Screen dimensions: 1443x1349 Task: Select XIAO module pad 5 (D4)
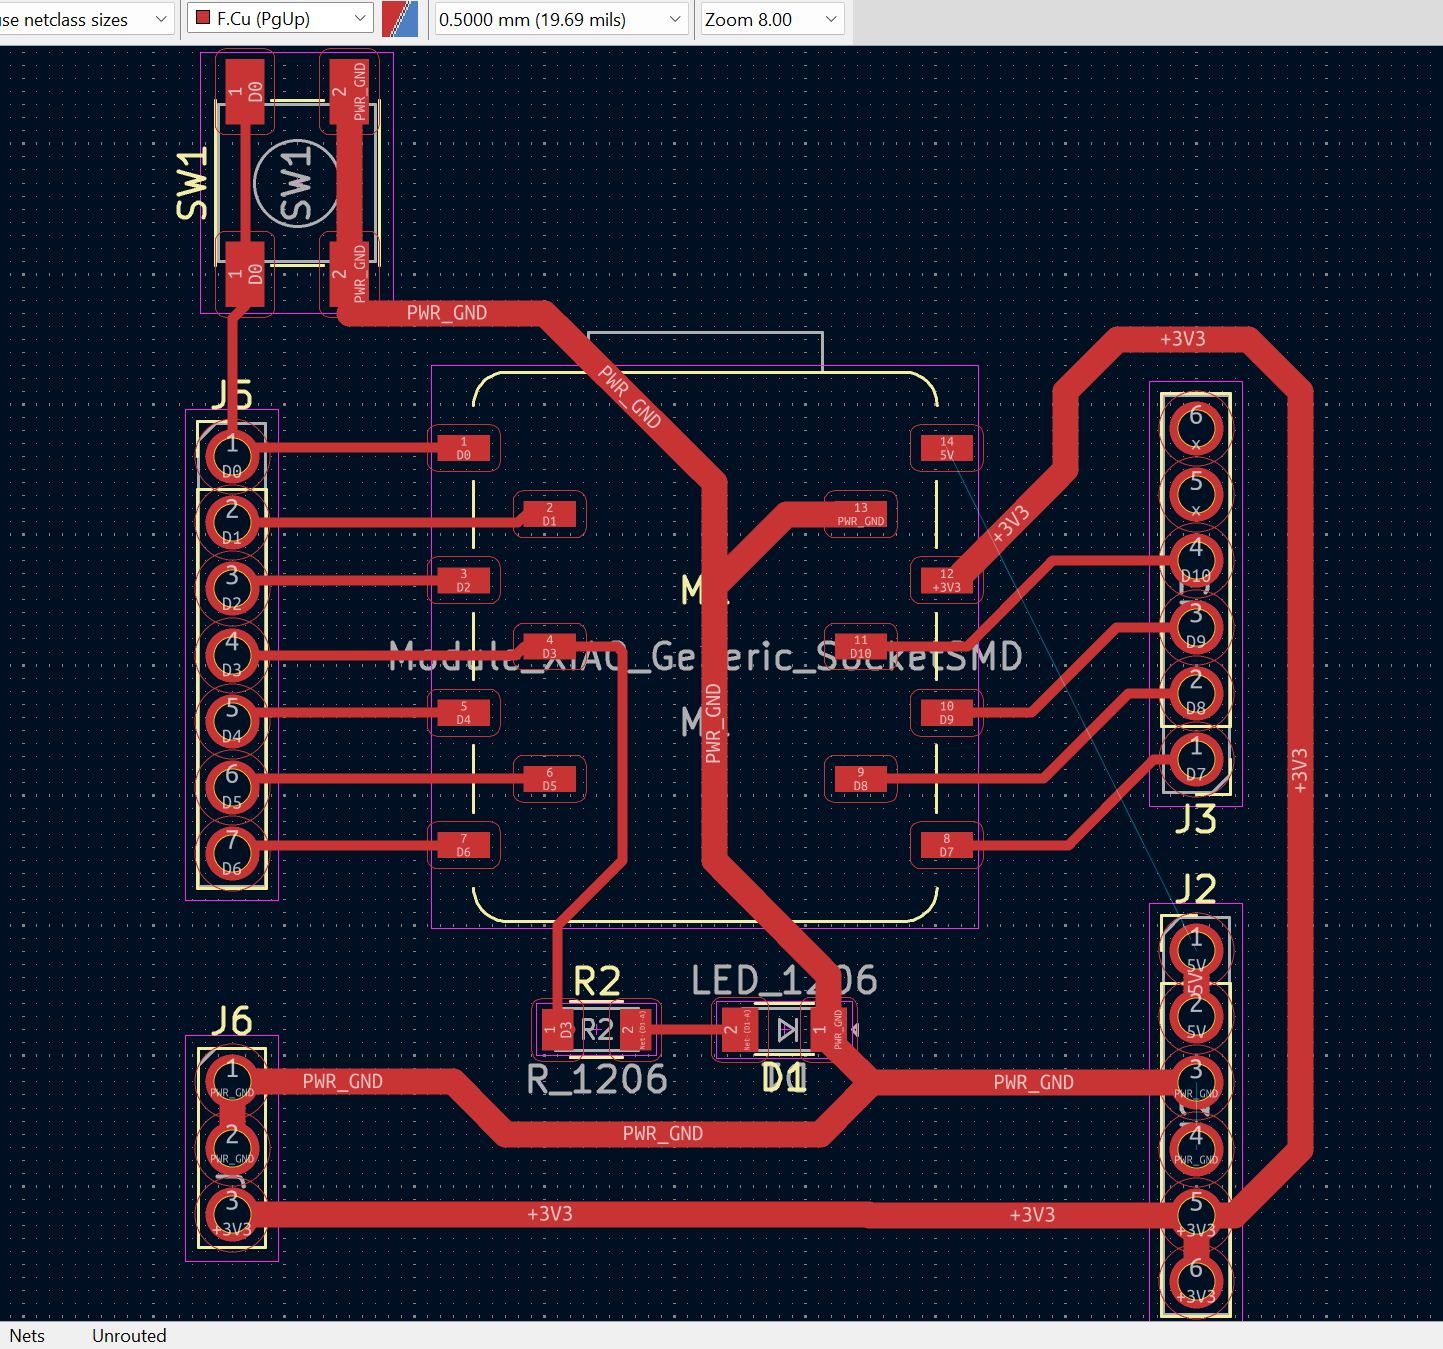[464, 713]
